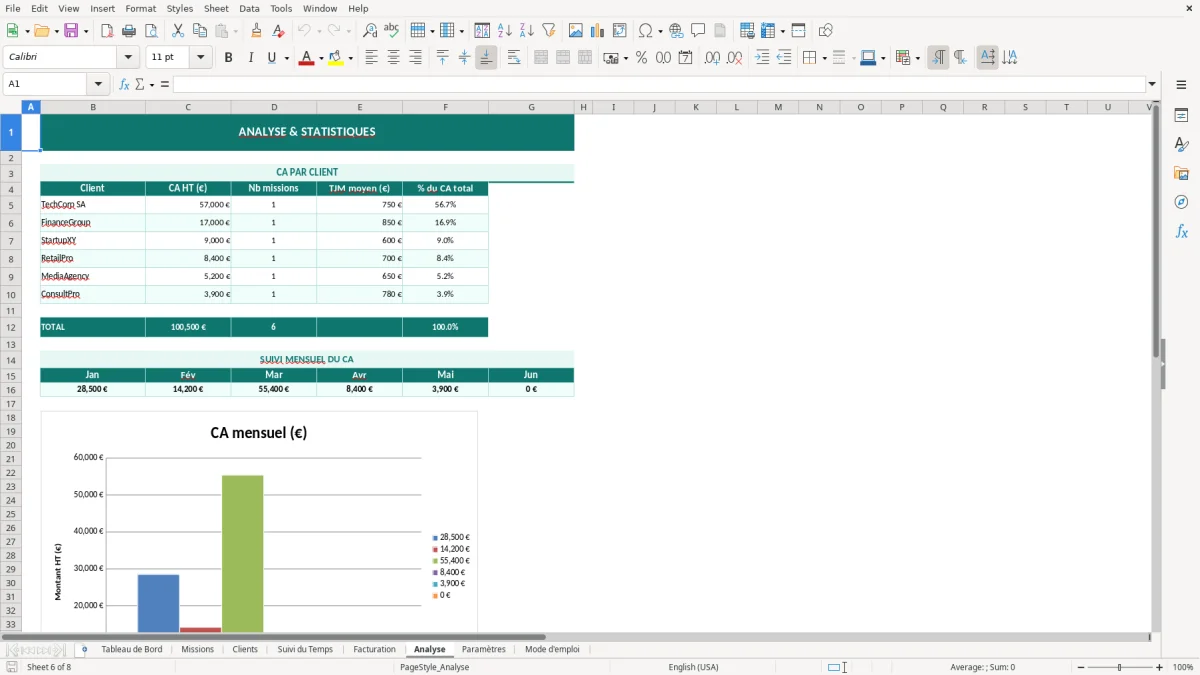Open special character dropdown arrow
The width and height of the screenshot is (1200, 675).
click(x=660, y=31)
